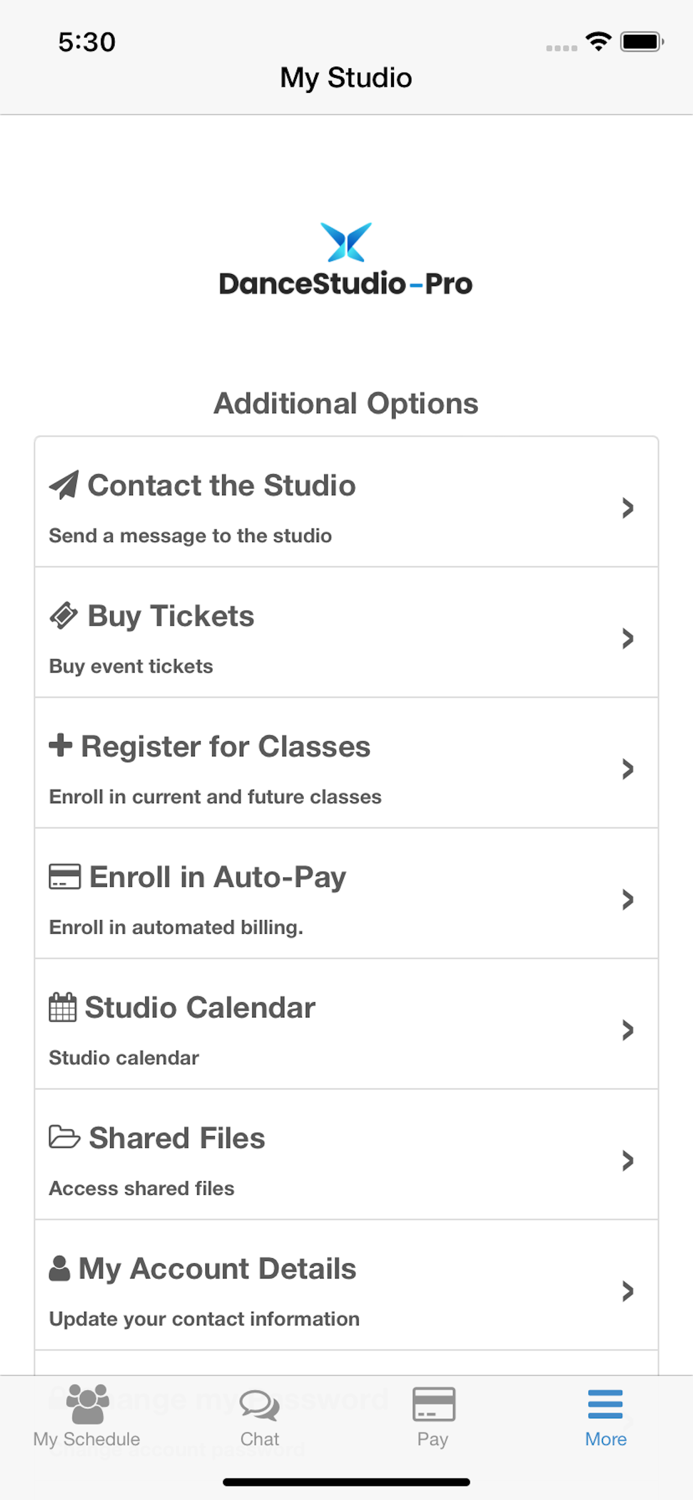Tap the Pay card icon in bottom bar

(432, 1403)
